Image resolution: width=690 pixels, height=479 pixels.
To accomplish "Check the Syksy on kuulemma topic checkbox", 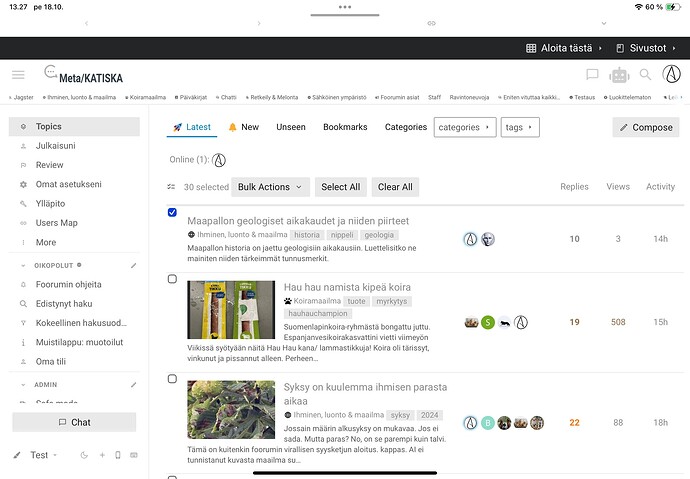I will 172,379.
